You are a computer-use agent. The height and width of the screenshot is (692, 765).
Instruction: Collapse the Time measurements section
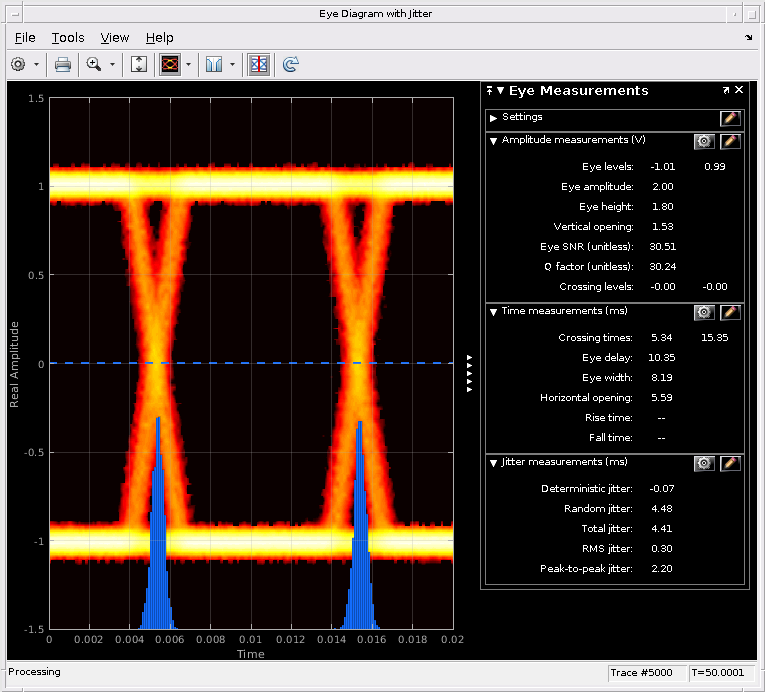493,312
